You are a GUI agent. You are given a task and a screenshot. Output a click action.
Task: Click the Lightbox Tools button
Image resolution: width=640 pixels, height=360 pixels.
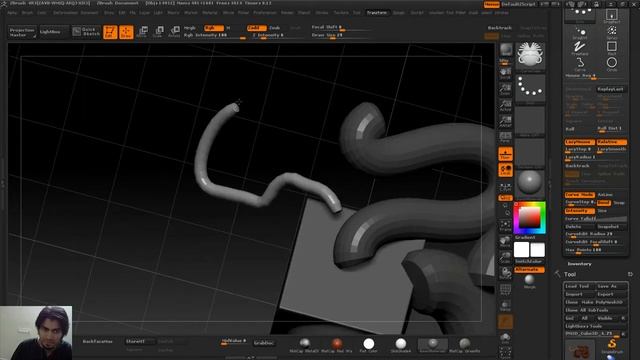595,326
